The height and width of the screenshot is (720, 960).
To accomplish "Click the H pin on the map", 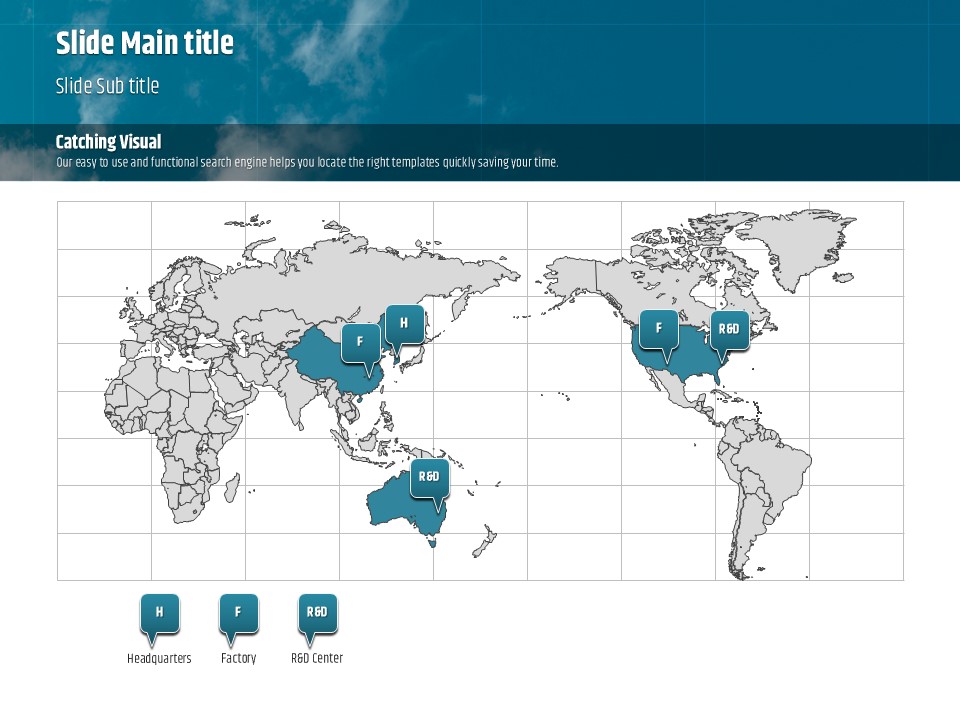I will click(404, 324).
